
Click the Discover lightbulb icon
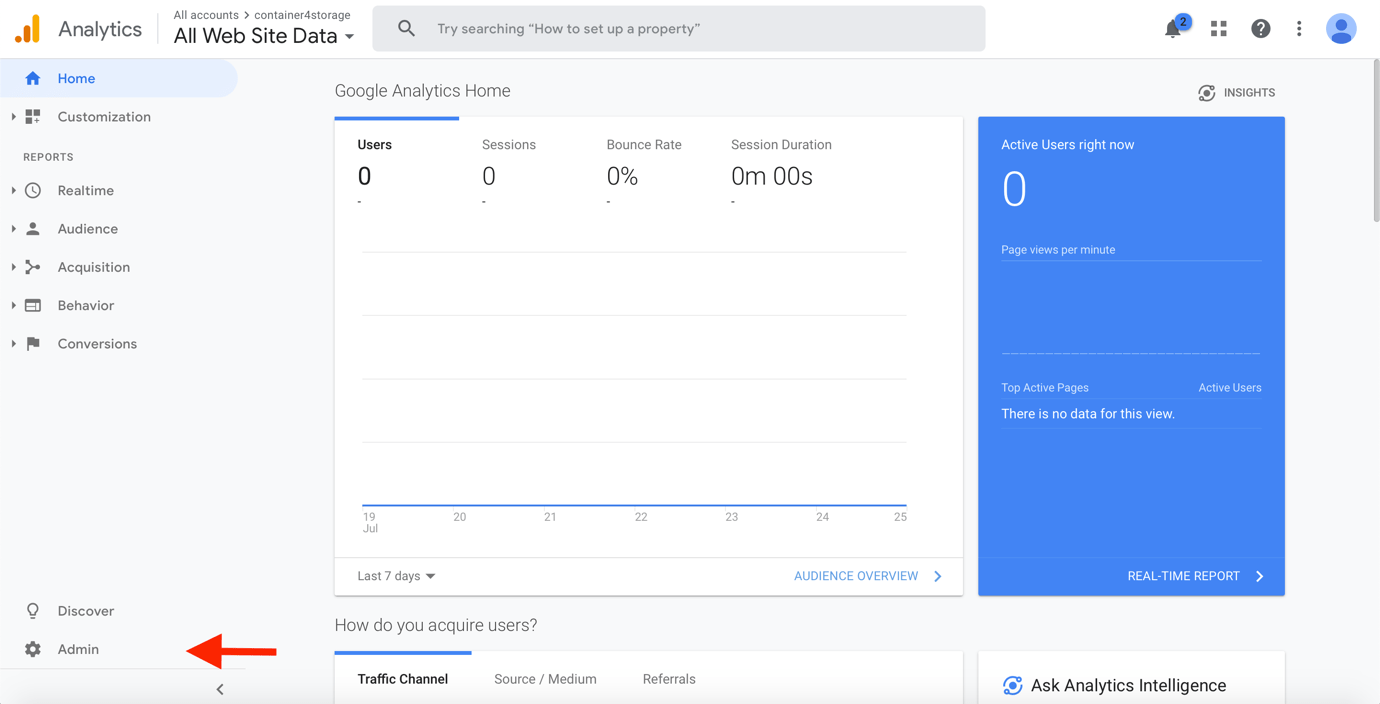click(33, 611)
